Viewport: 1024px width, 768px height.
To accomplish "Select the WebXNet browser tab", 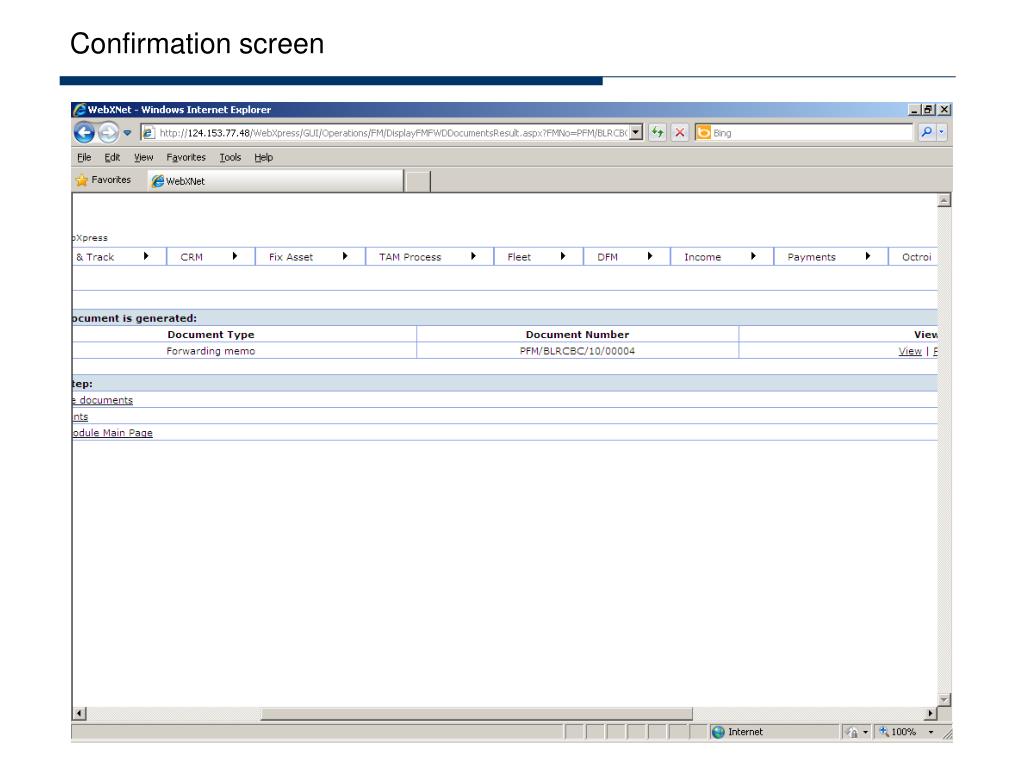I will point(276,181).
